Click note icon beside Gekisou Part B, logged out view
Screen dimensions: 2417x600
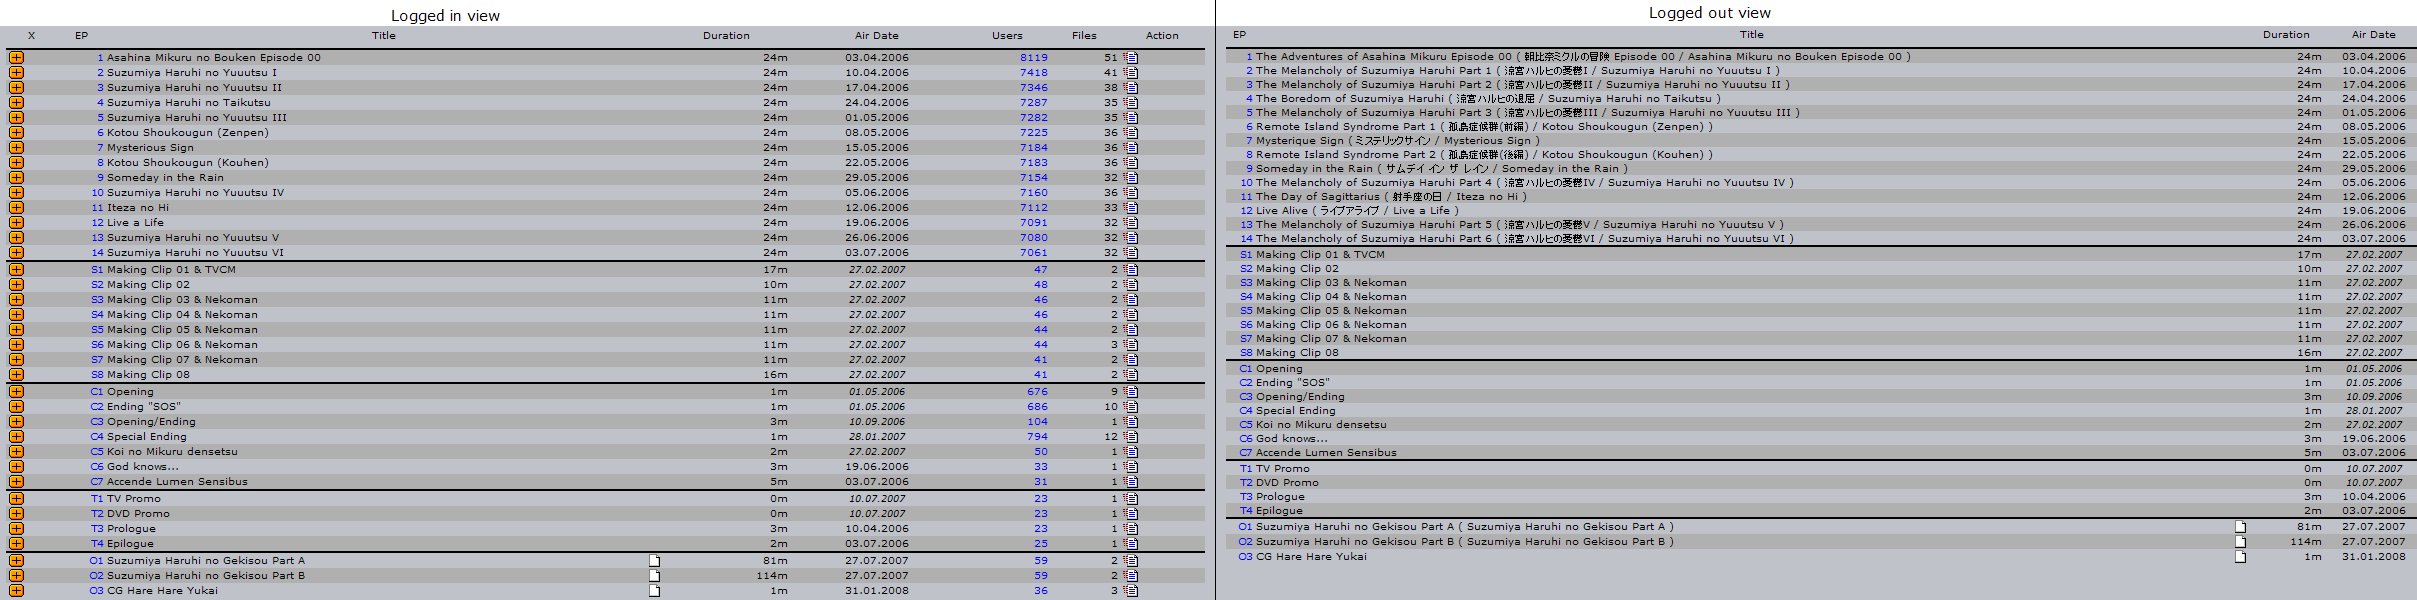tap(2240, 542)
